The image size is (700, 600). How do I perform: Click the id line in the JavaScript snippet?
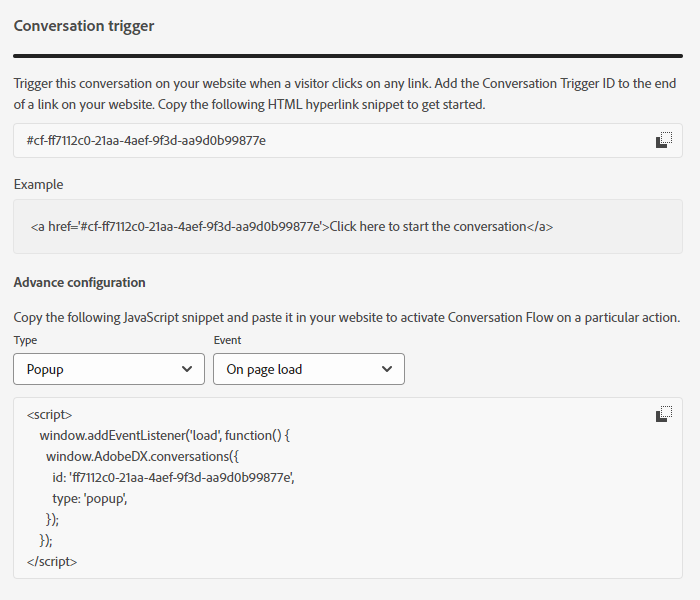click(173, 477)
